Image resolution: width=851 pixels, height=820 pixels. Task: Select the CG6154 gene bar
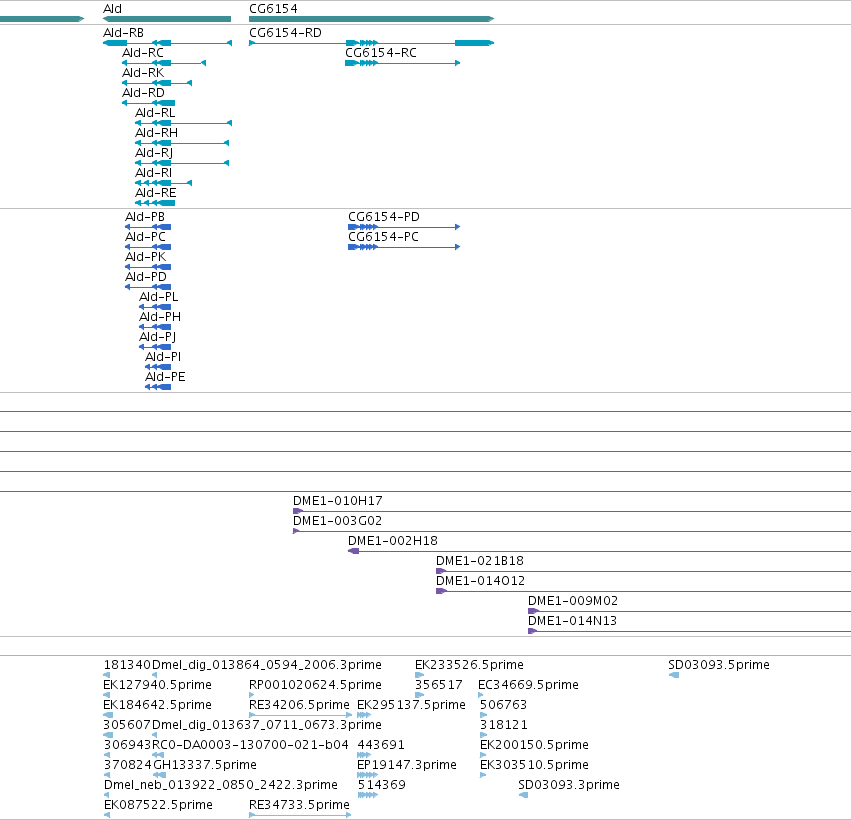(371, 19)
